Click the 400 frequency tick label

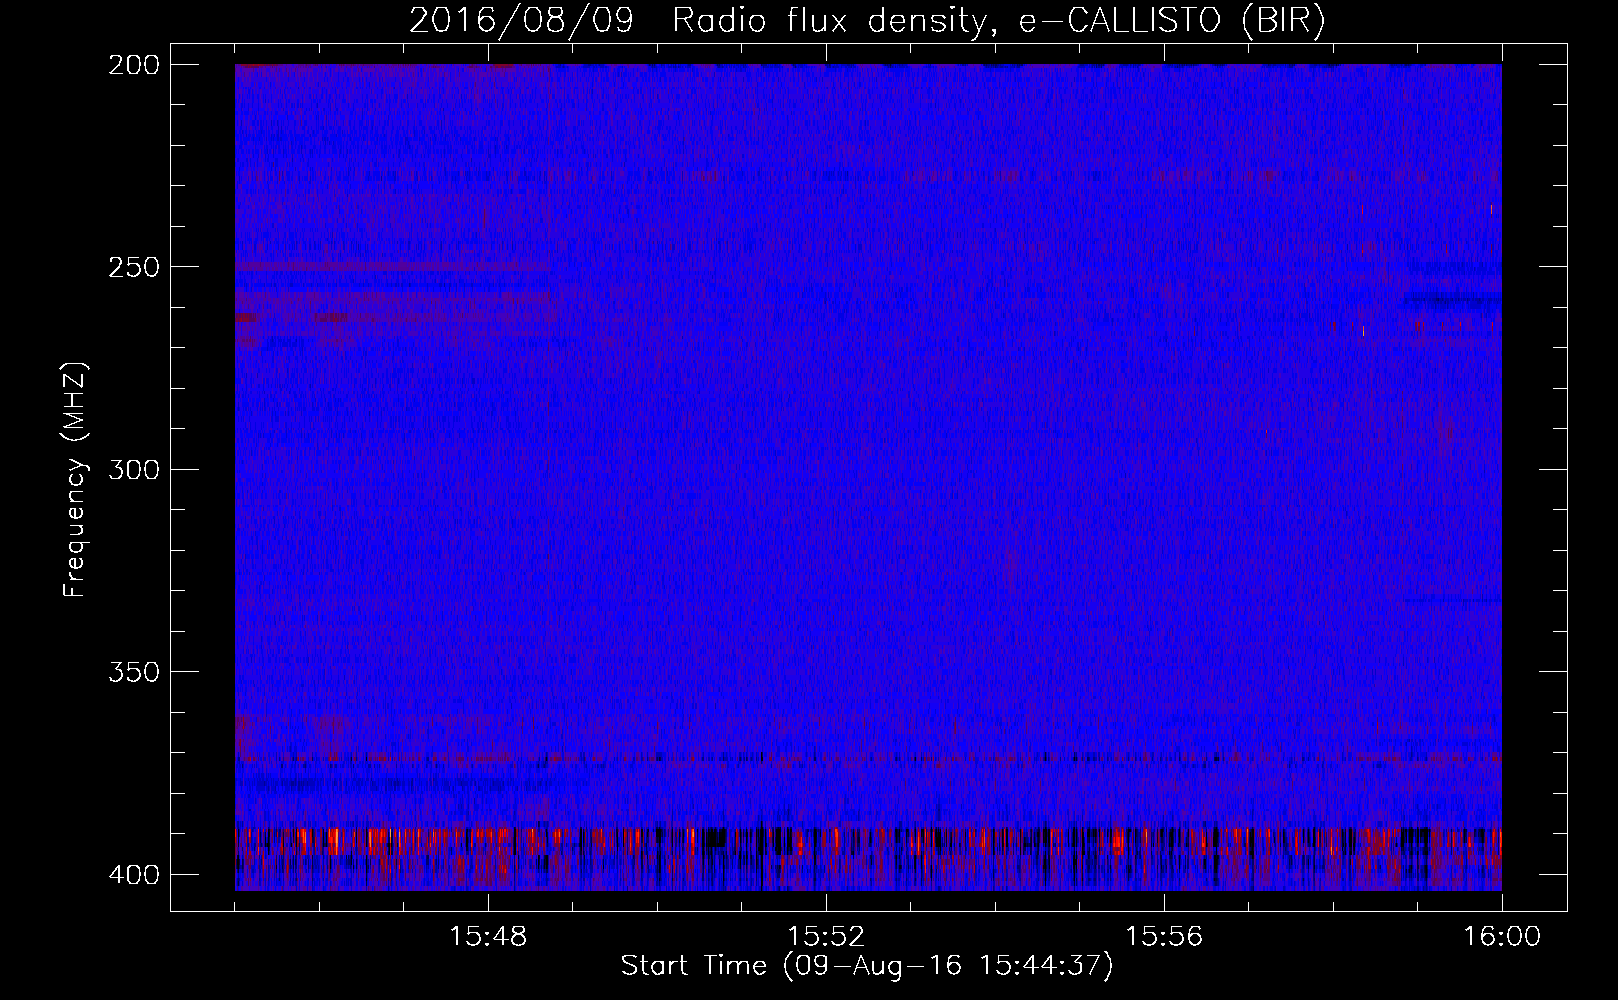pos(132,875)
